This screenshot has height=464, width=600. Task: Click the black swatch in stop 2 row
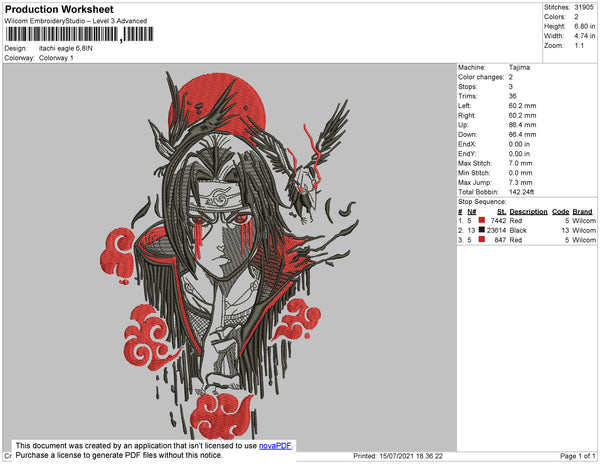click(482, 230)
